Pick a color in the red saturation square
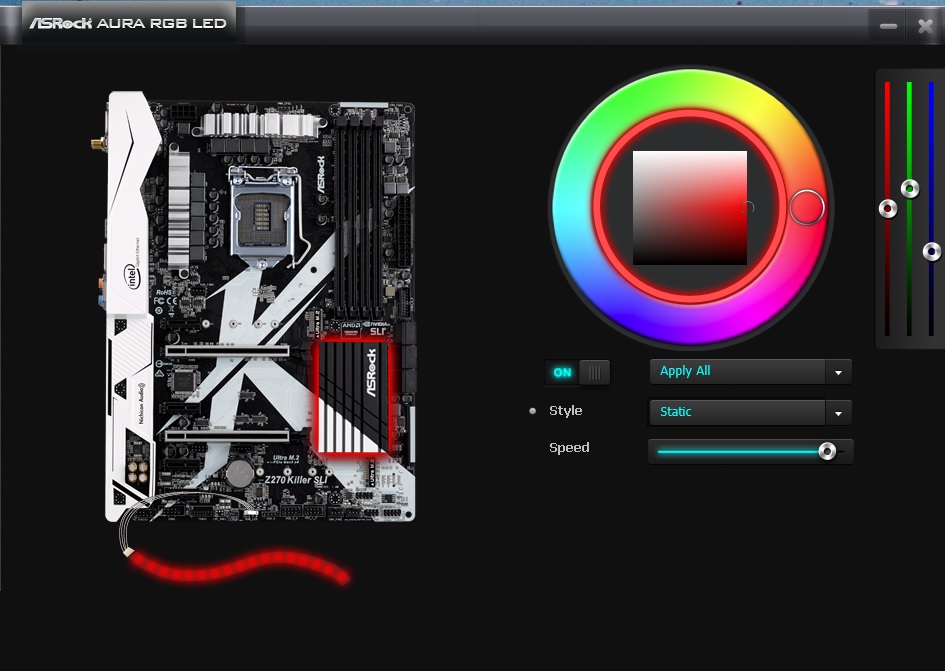The width and height of the screenshot is (945, 671). pos(690,208)
